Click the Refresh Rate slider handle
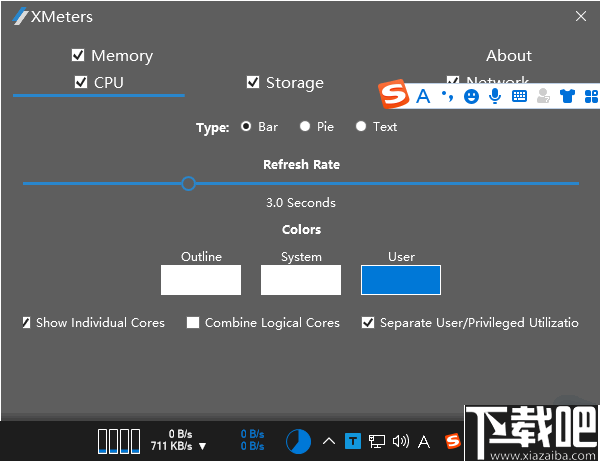The width and height of the screenshot is (600, 461). point(188,183)
